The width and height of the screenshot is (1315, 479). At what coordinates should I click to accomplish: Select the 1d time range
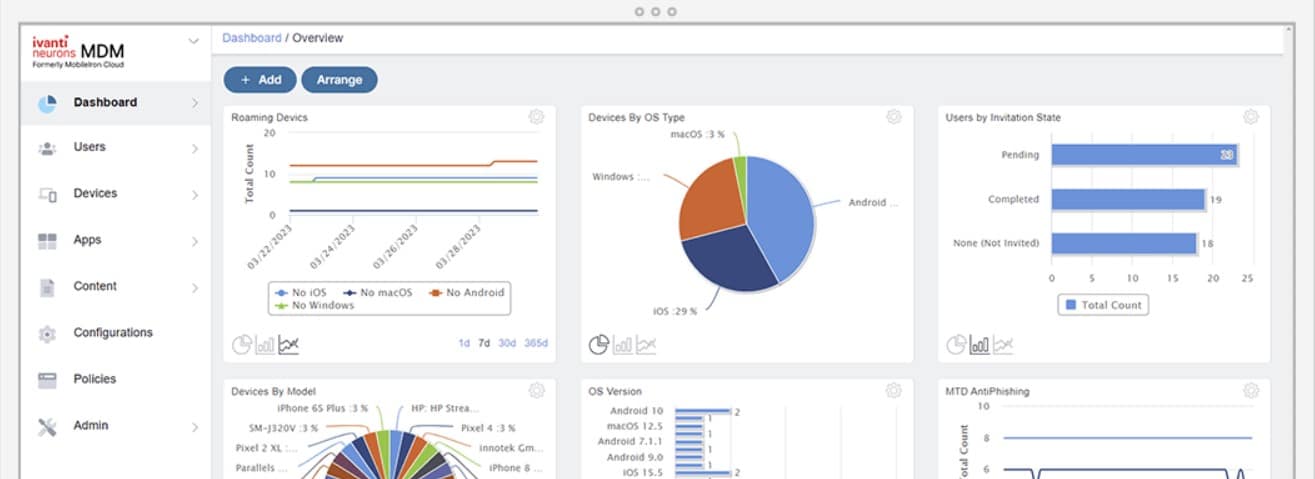point(464,344)
